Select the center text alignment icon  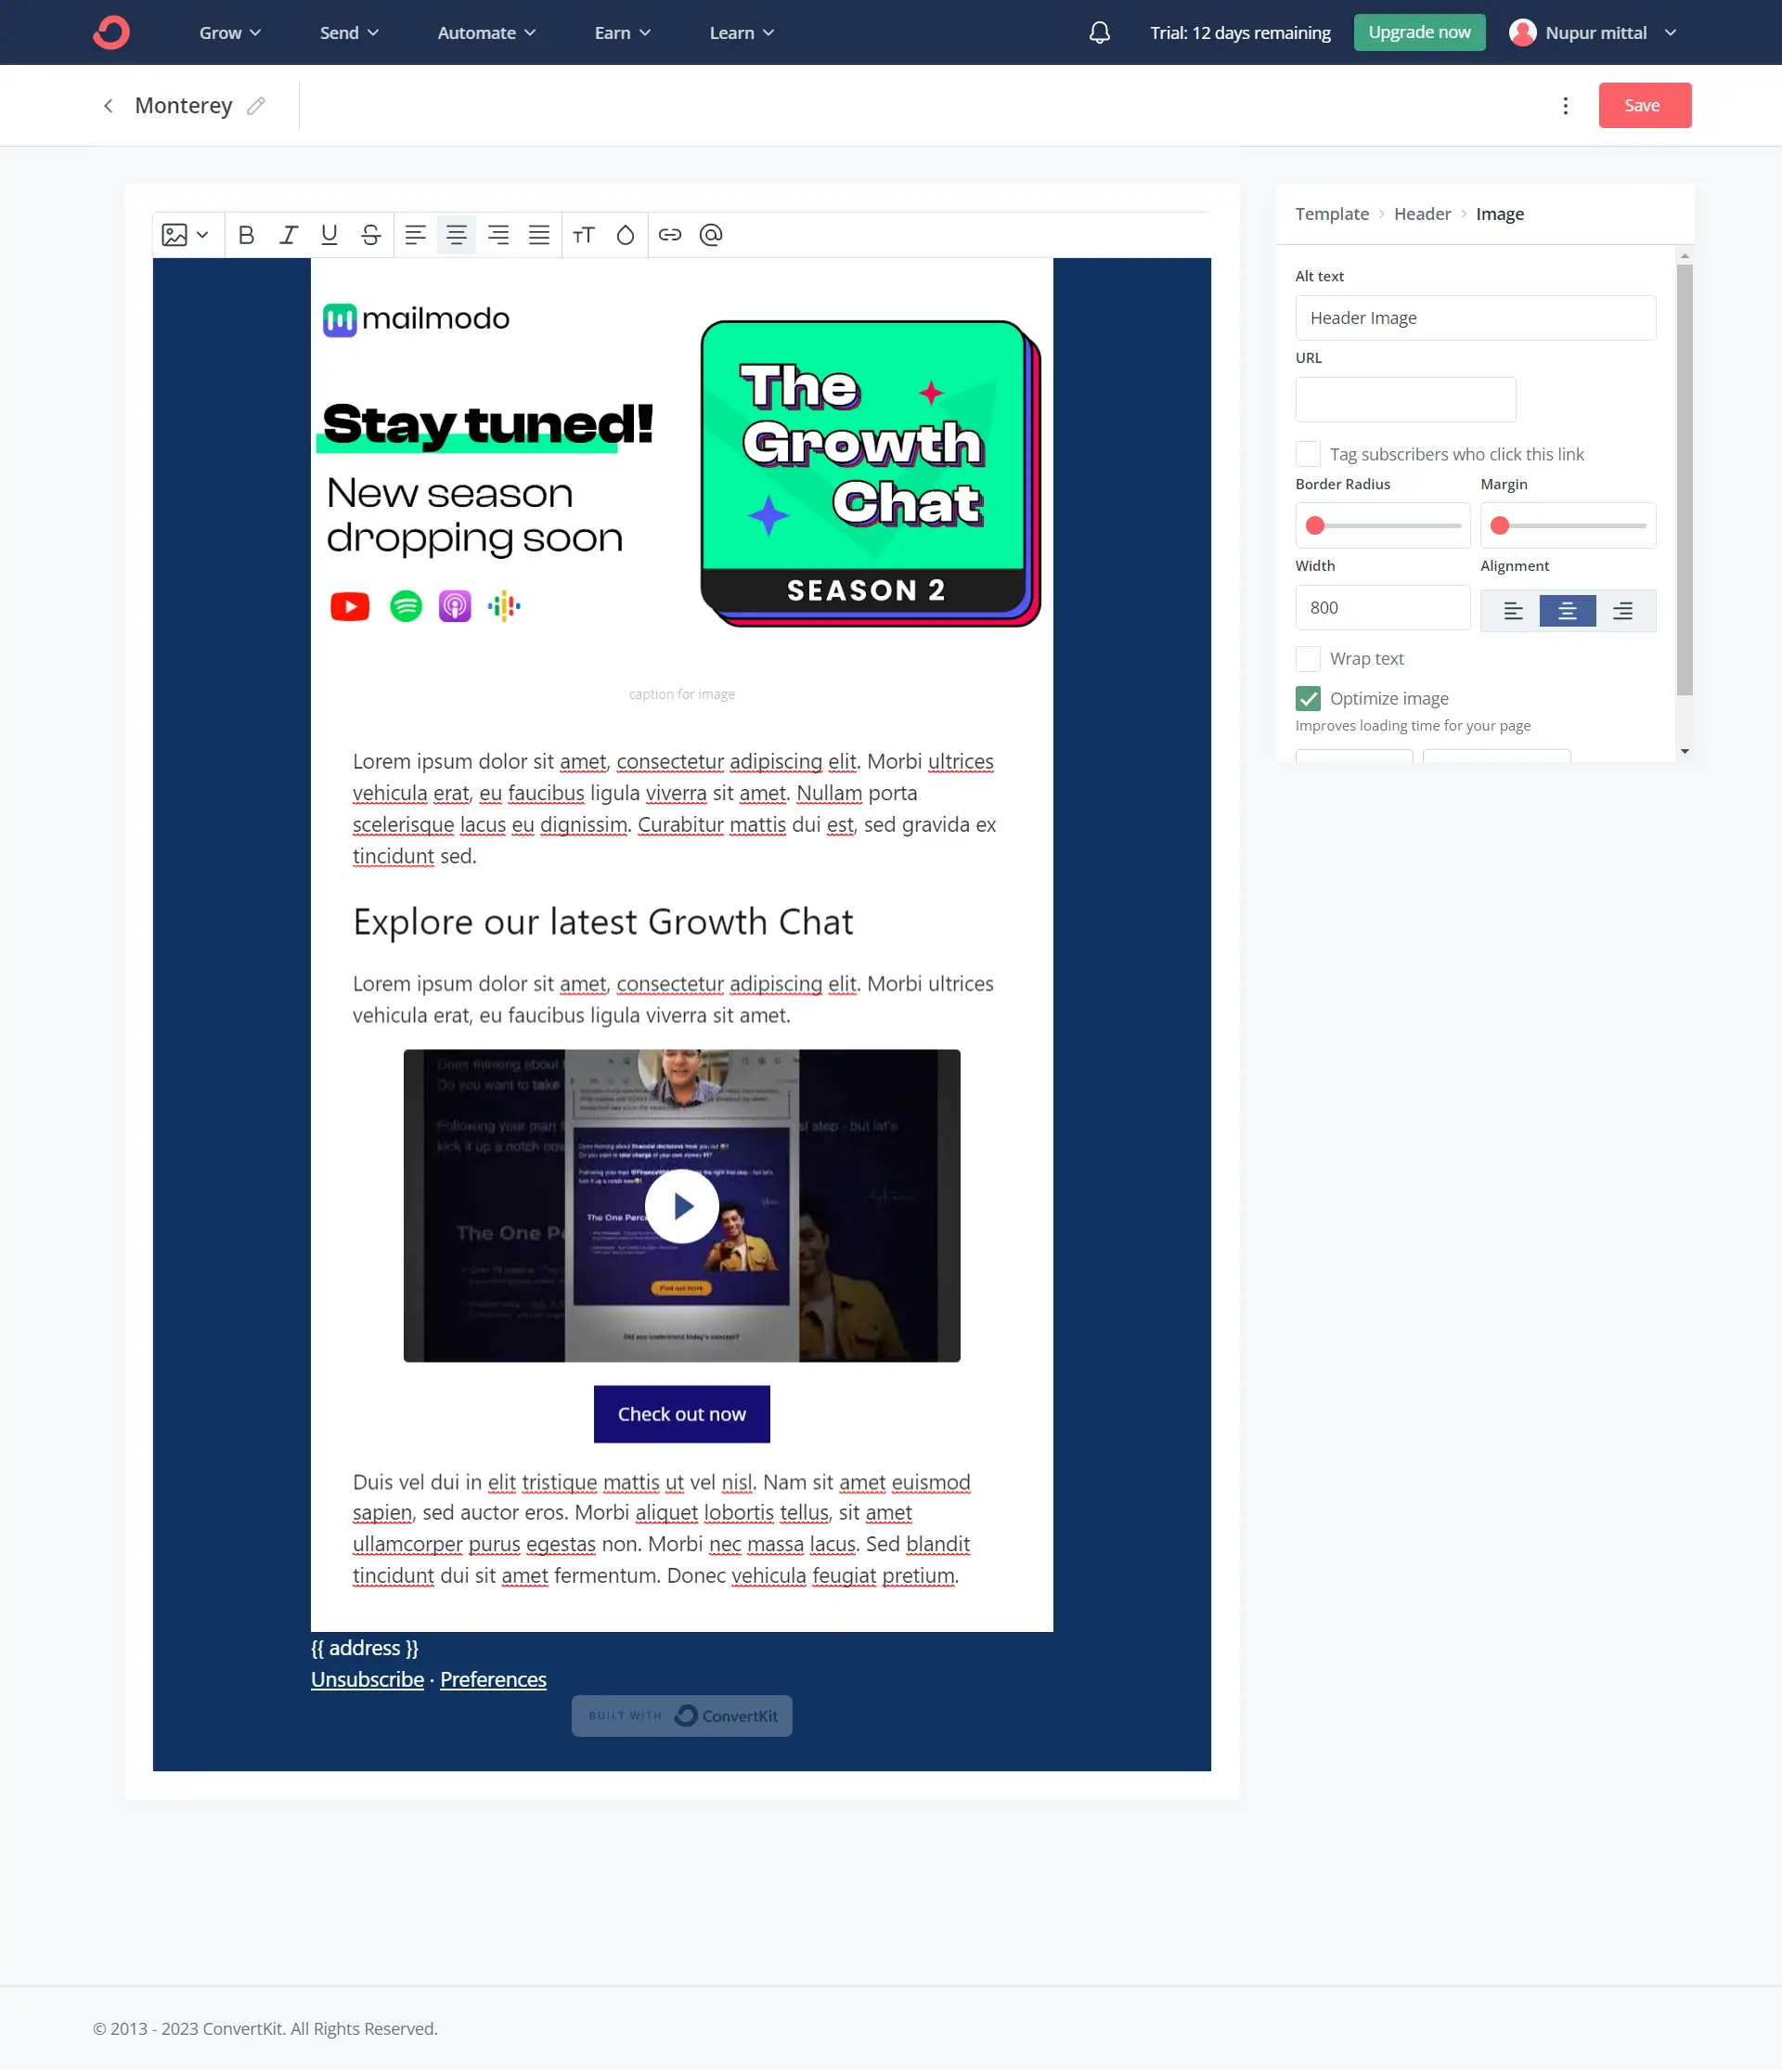click(x=454, y=234)
